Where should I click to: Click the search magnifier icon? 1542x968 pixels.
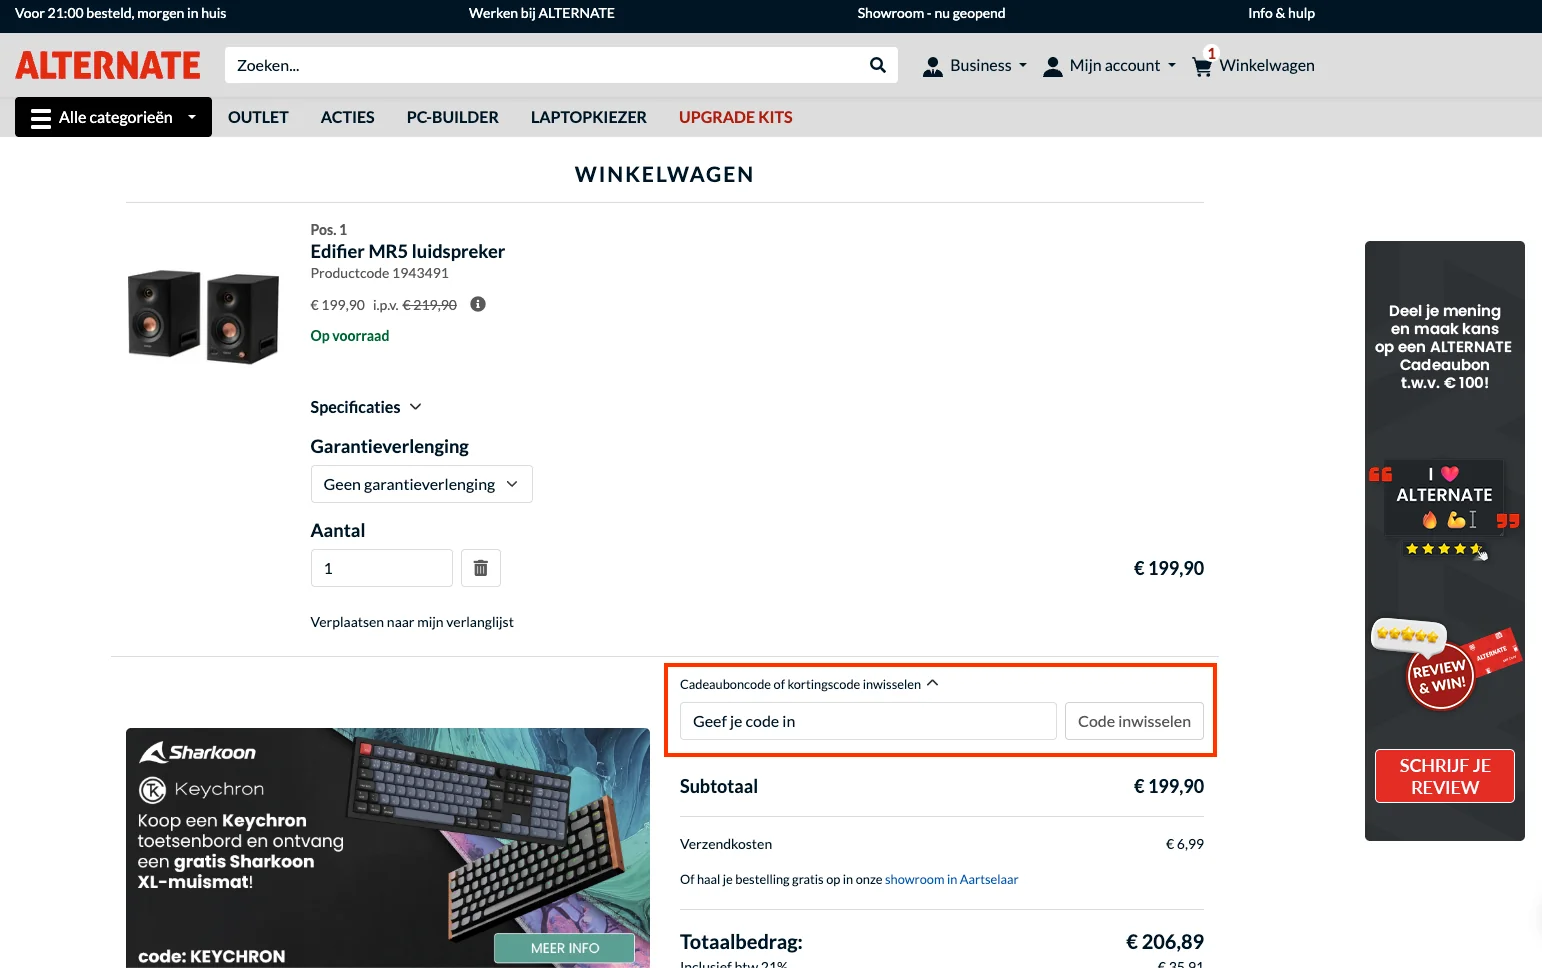coord(877,64)
